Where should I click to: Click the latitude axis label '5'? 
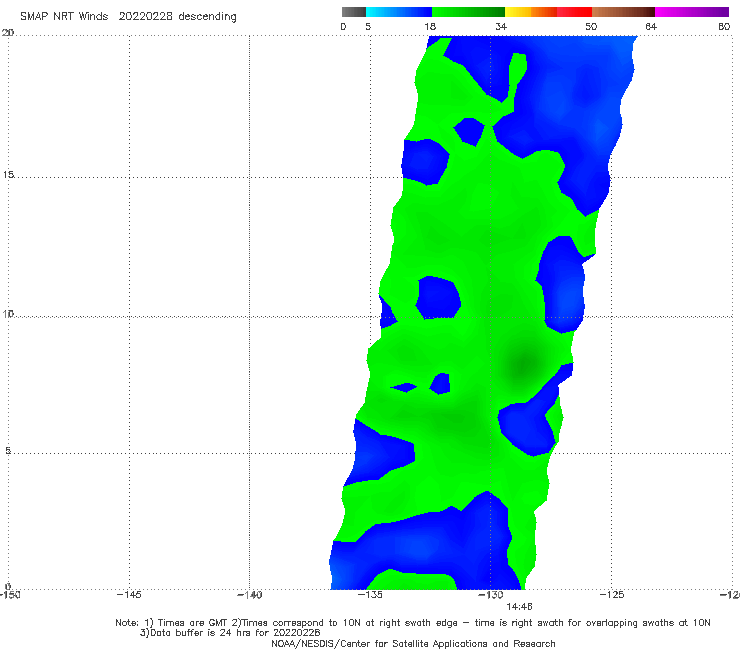tap(8, 450)
